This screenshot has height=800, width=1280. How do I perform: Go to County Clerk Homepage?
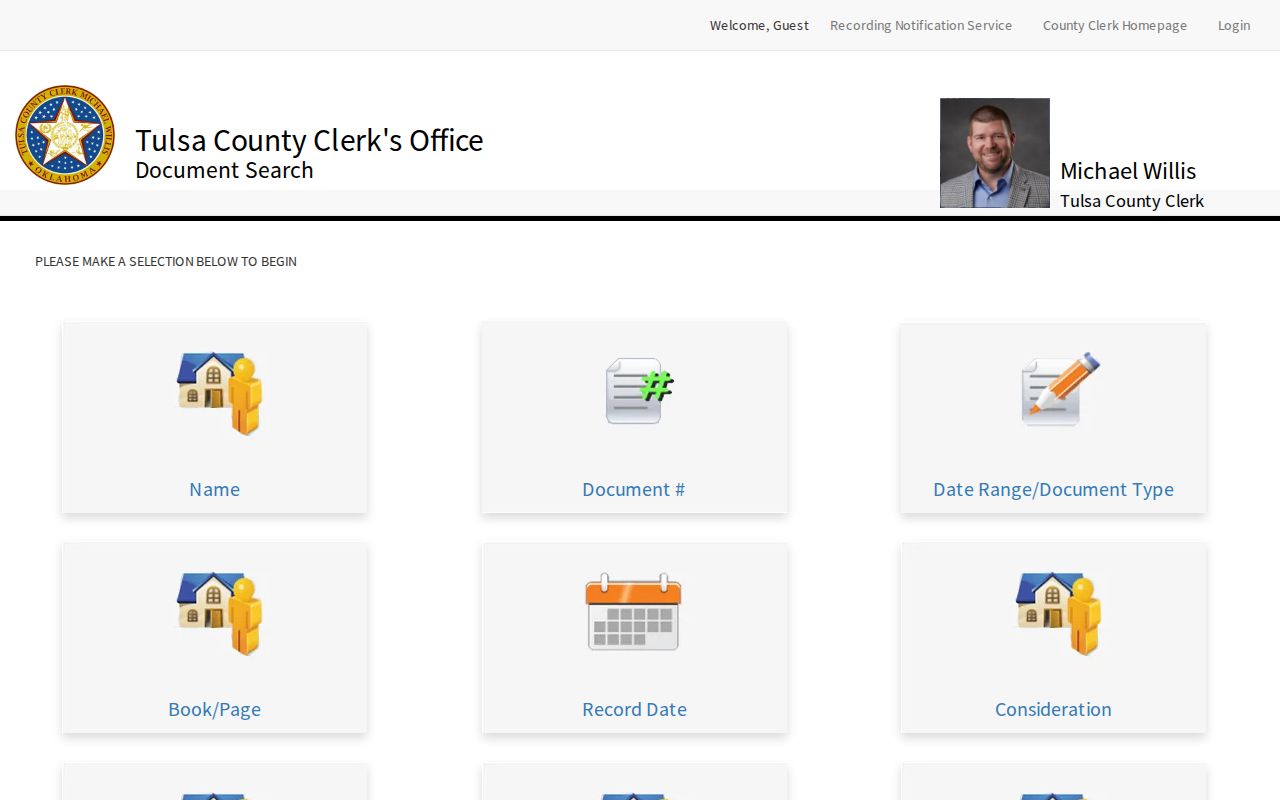click(x=1115, y=25)
